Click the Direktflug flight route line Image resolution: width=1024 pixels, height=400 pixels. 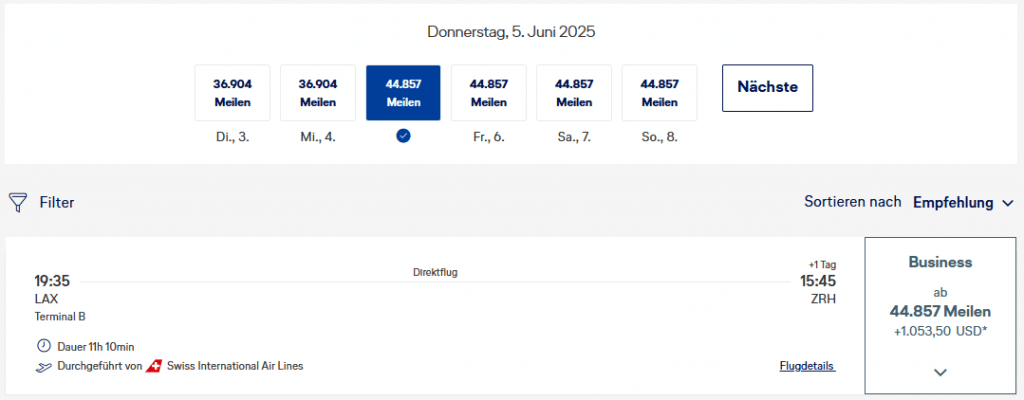click(435, 282)
